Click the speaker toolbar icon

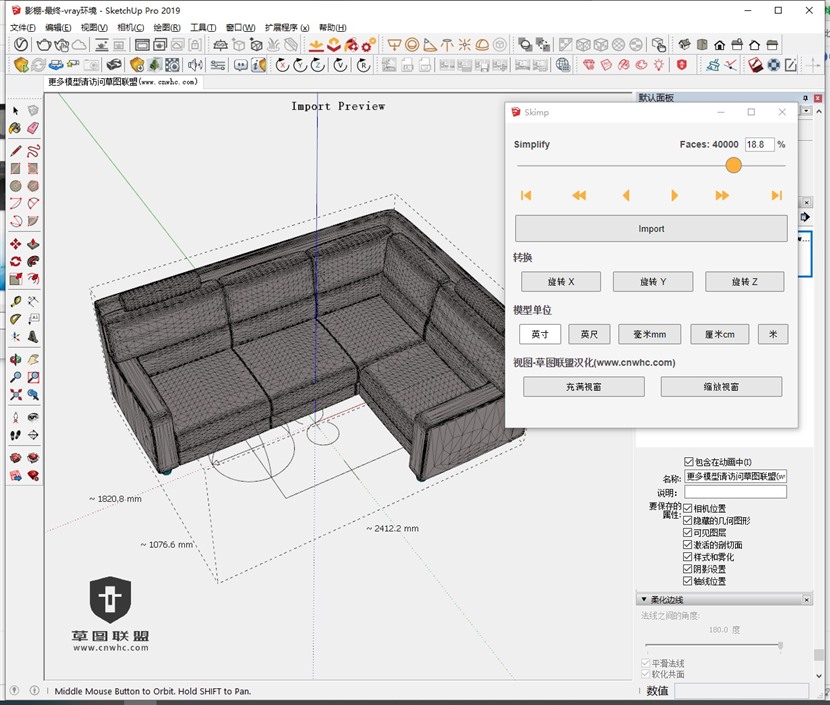point(195,65)
